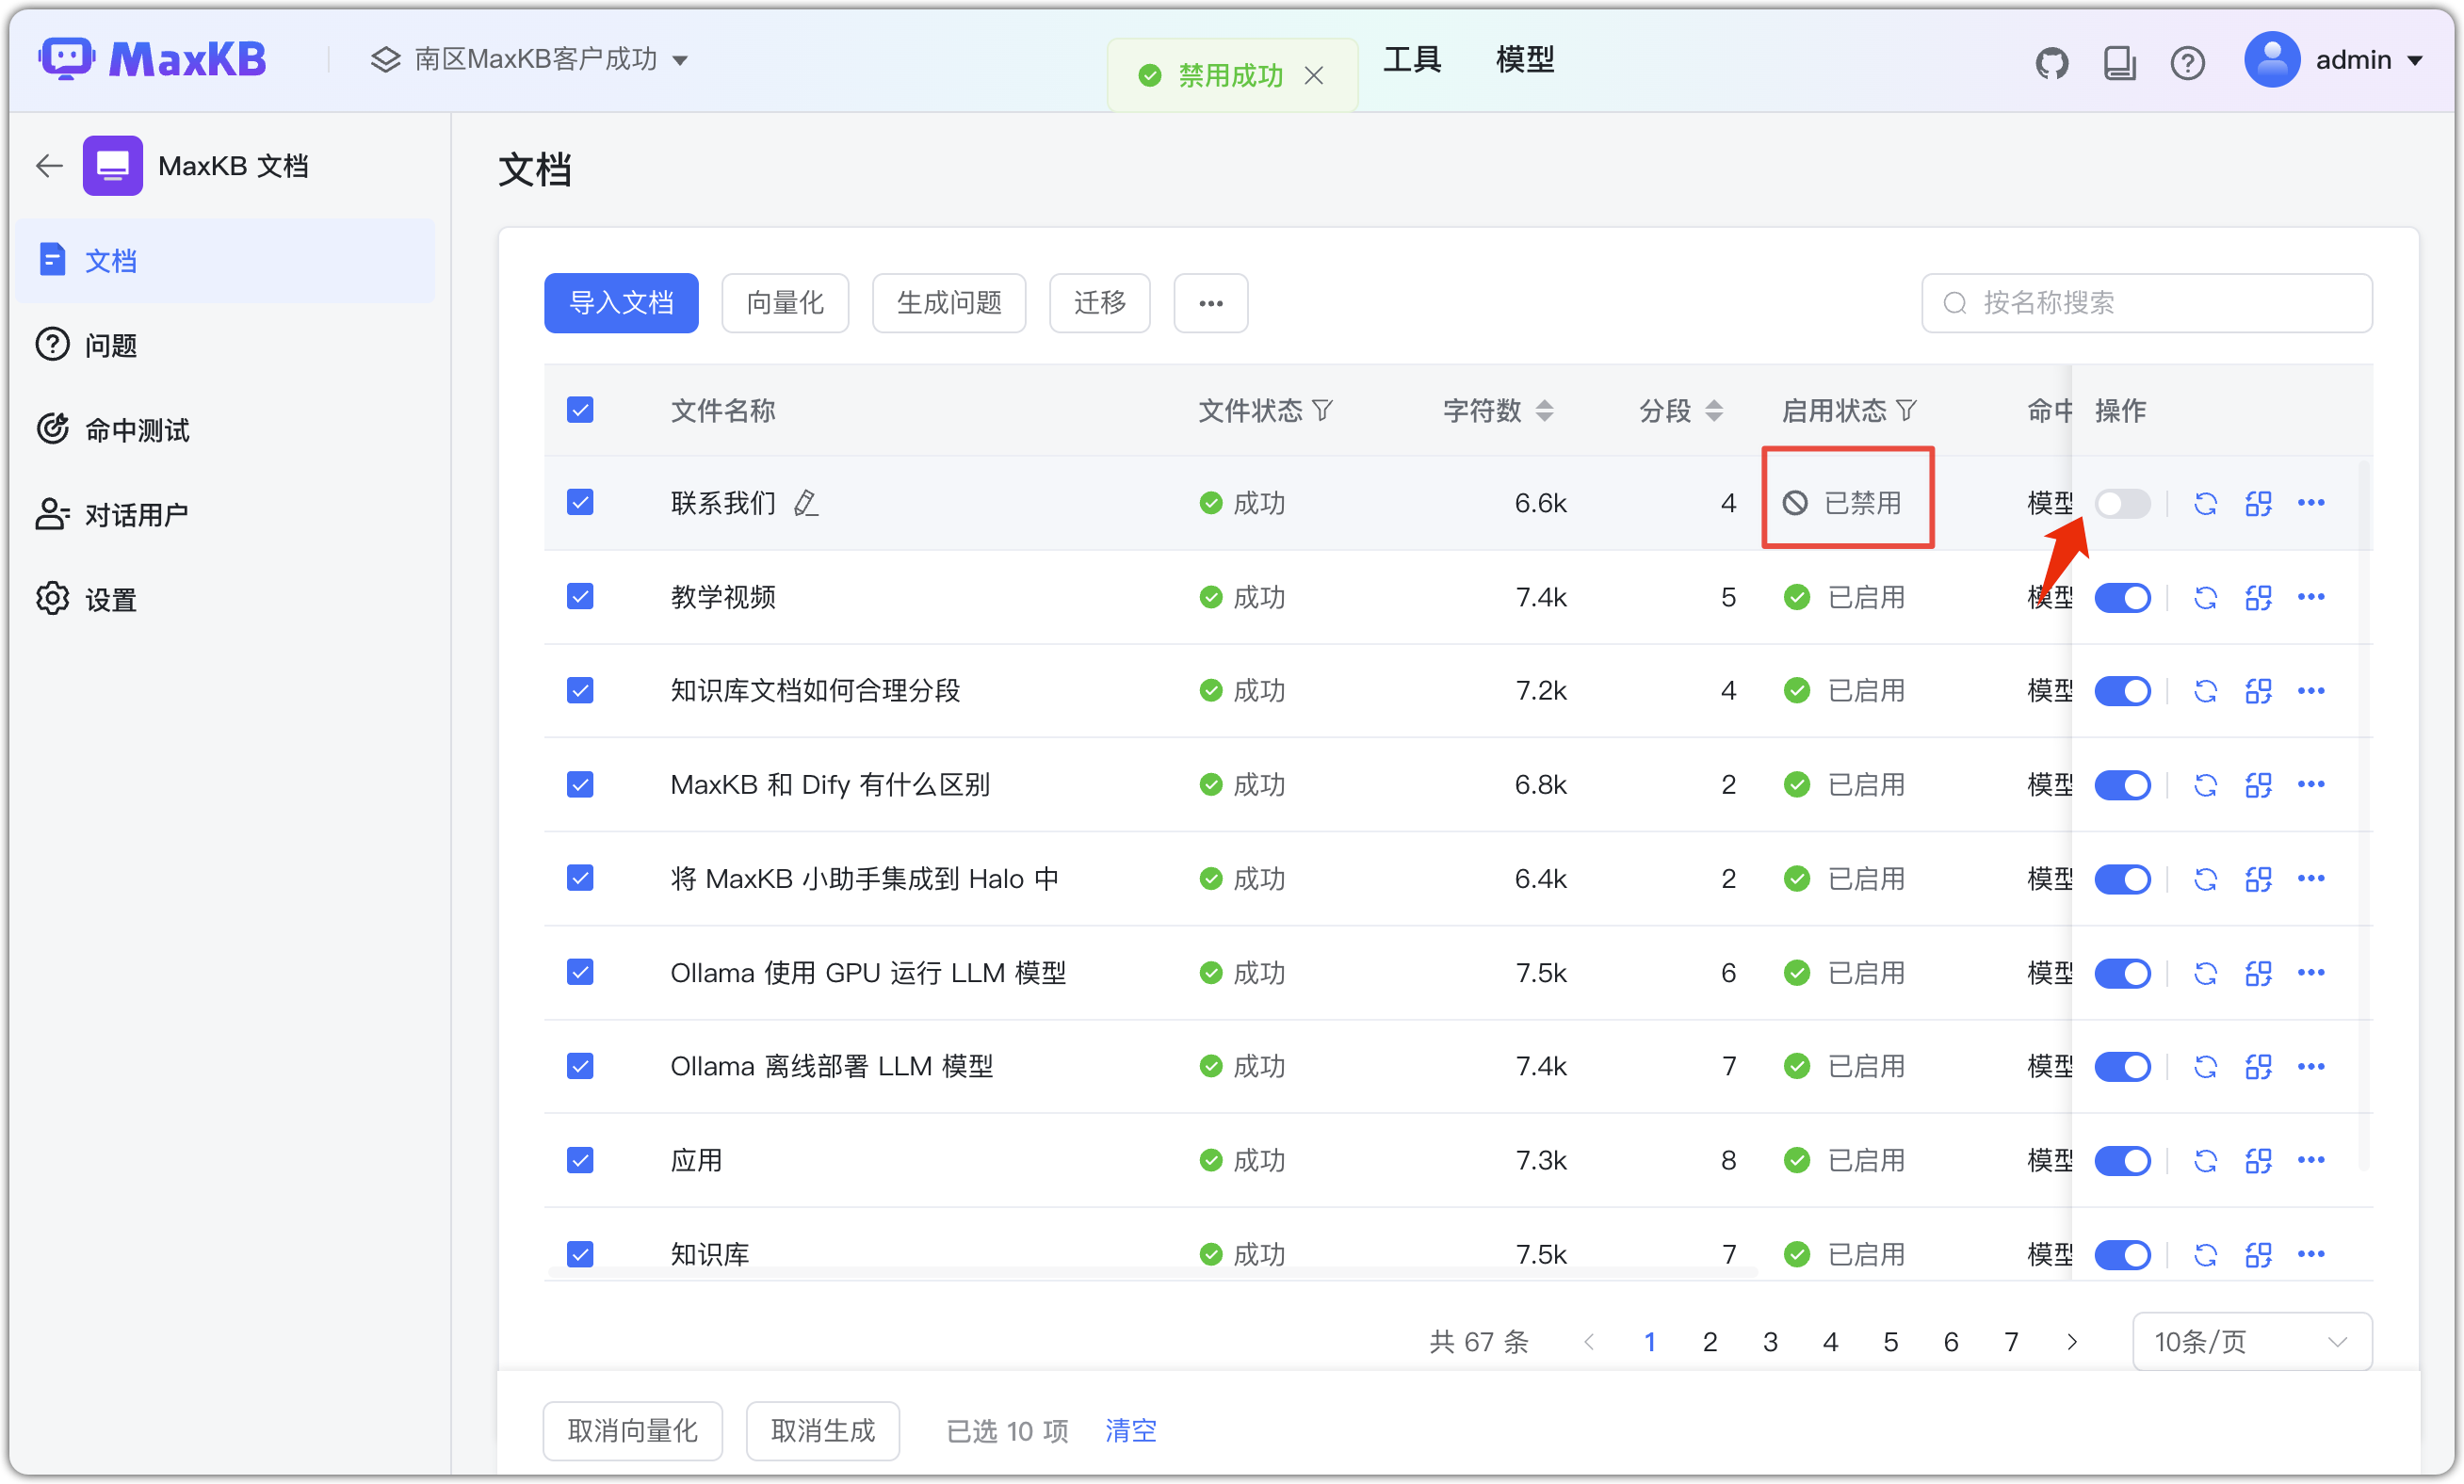Filter by 文件状态 funnel icon
2464x1484 pixels.
point(1322,411)
